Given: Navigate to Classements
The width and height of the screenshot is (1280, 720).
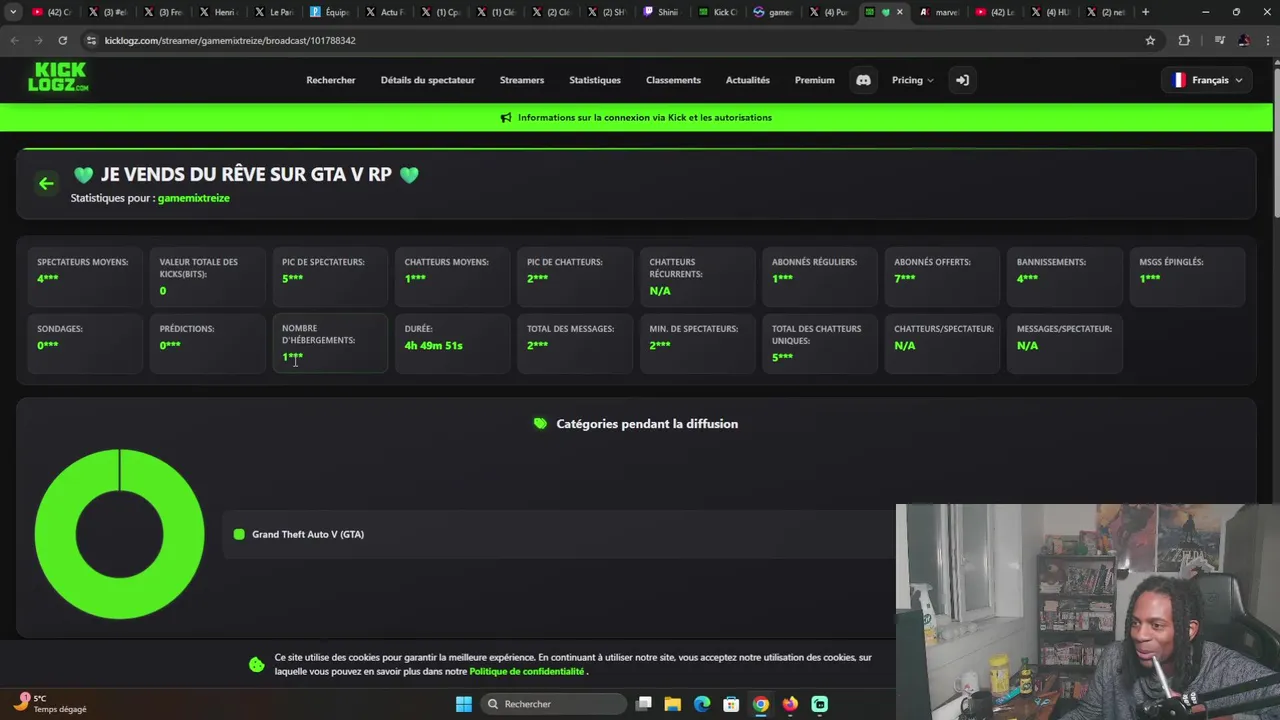Looking at the screenshot, I should coord(673,80).
